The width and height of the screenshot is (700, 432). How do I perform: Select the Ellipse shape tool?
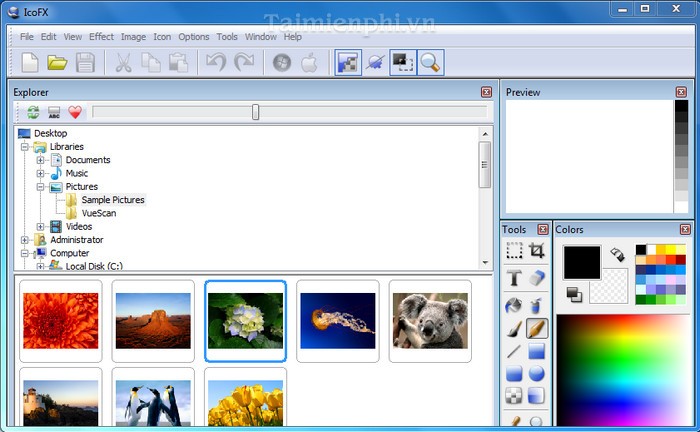point(537,374)
